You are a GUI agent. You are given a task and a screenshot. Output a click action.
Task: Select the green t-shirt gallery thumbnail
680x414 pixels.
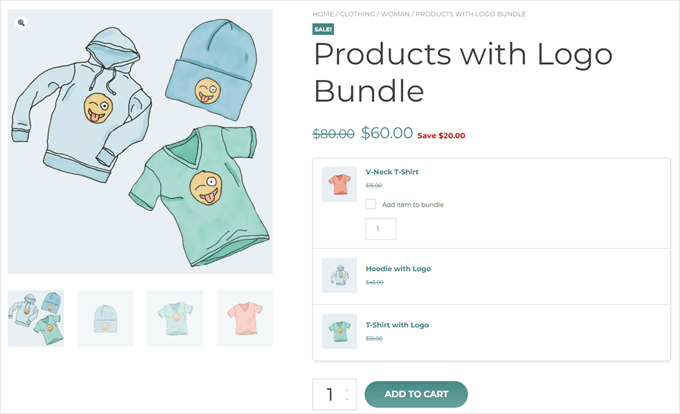tap(175, 318)
